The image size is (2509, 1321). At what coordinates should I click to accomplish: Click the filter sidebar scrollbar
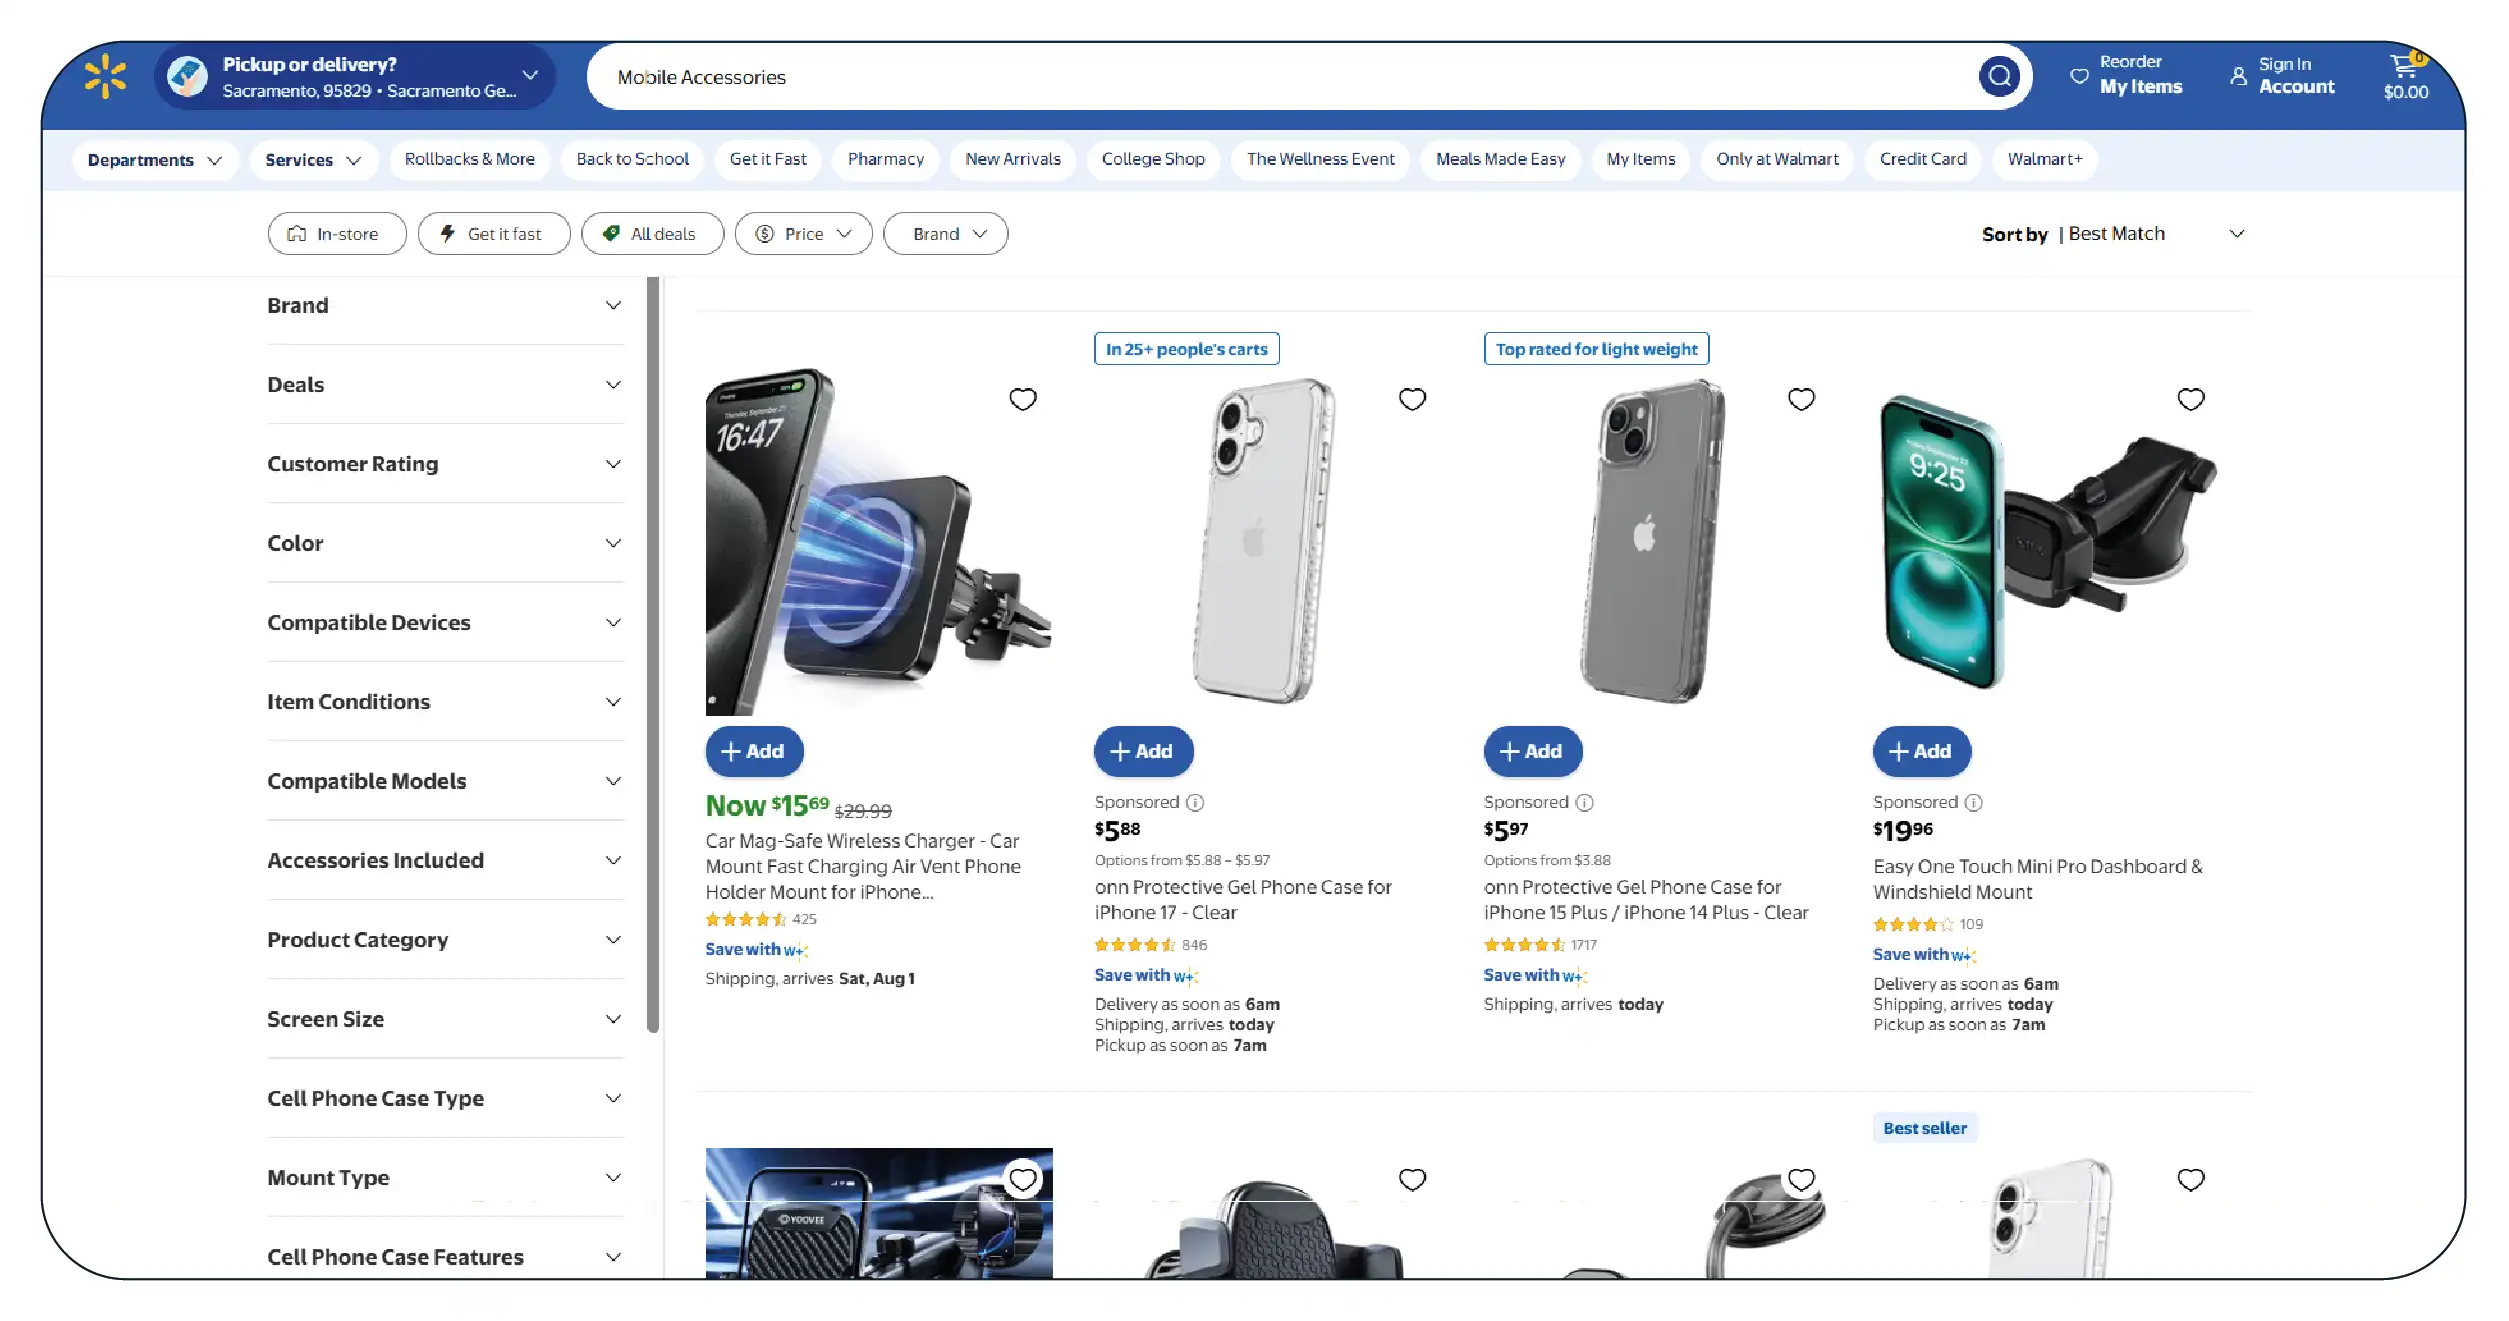(653, 655)
